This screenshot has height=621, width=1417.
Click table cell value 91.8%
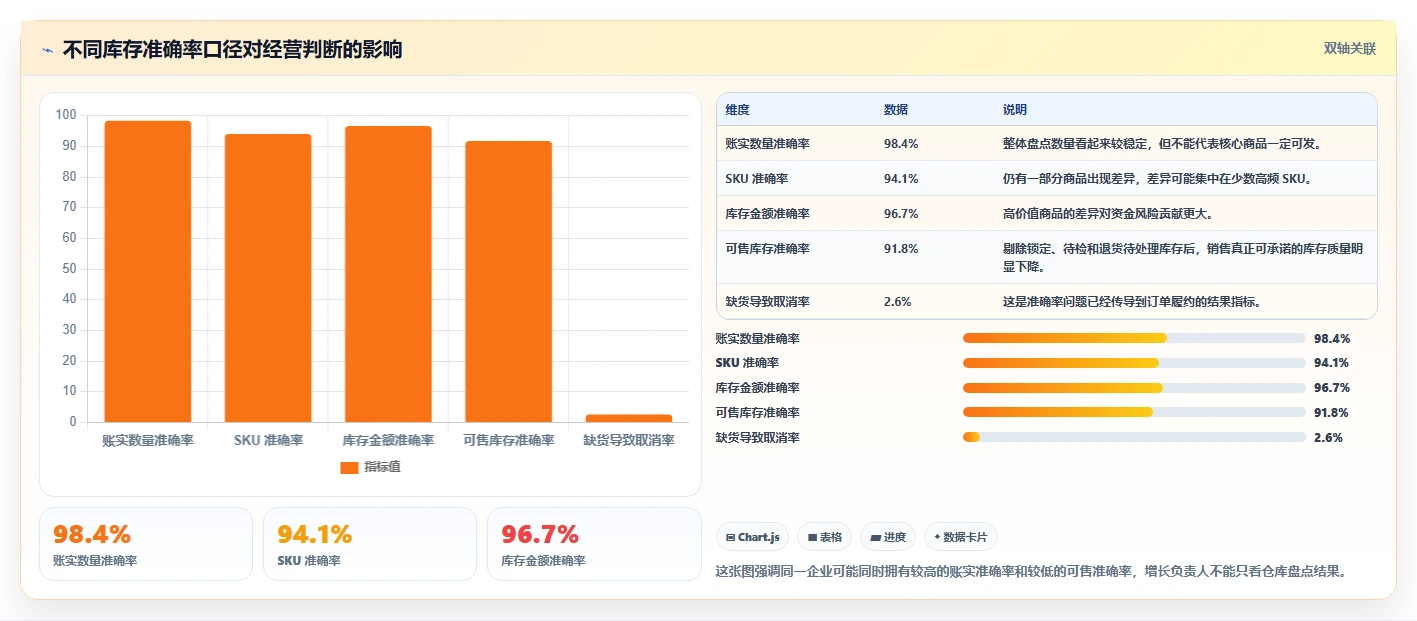pyautogui.click(x=901, y=249)
